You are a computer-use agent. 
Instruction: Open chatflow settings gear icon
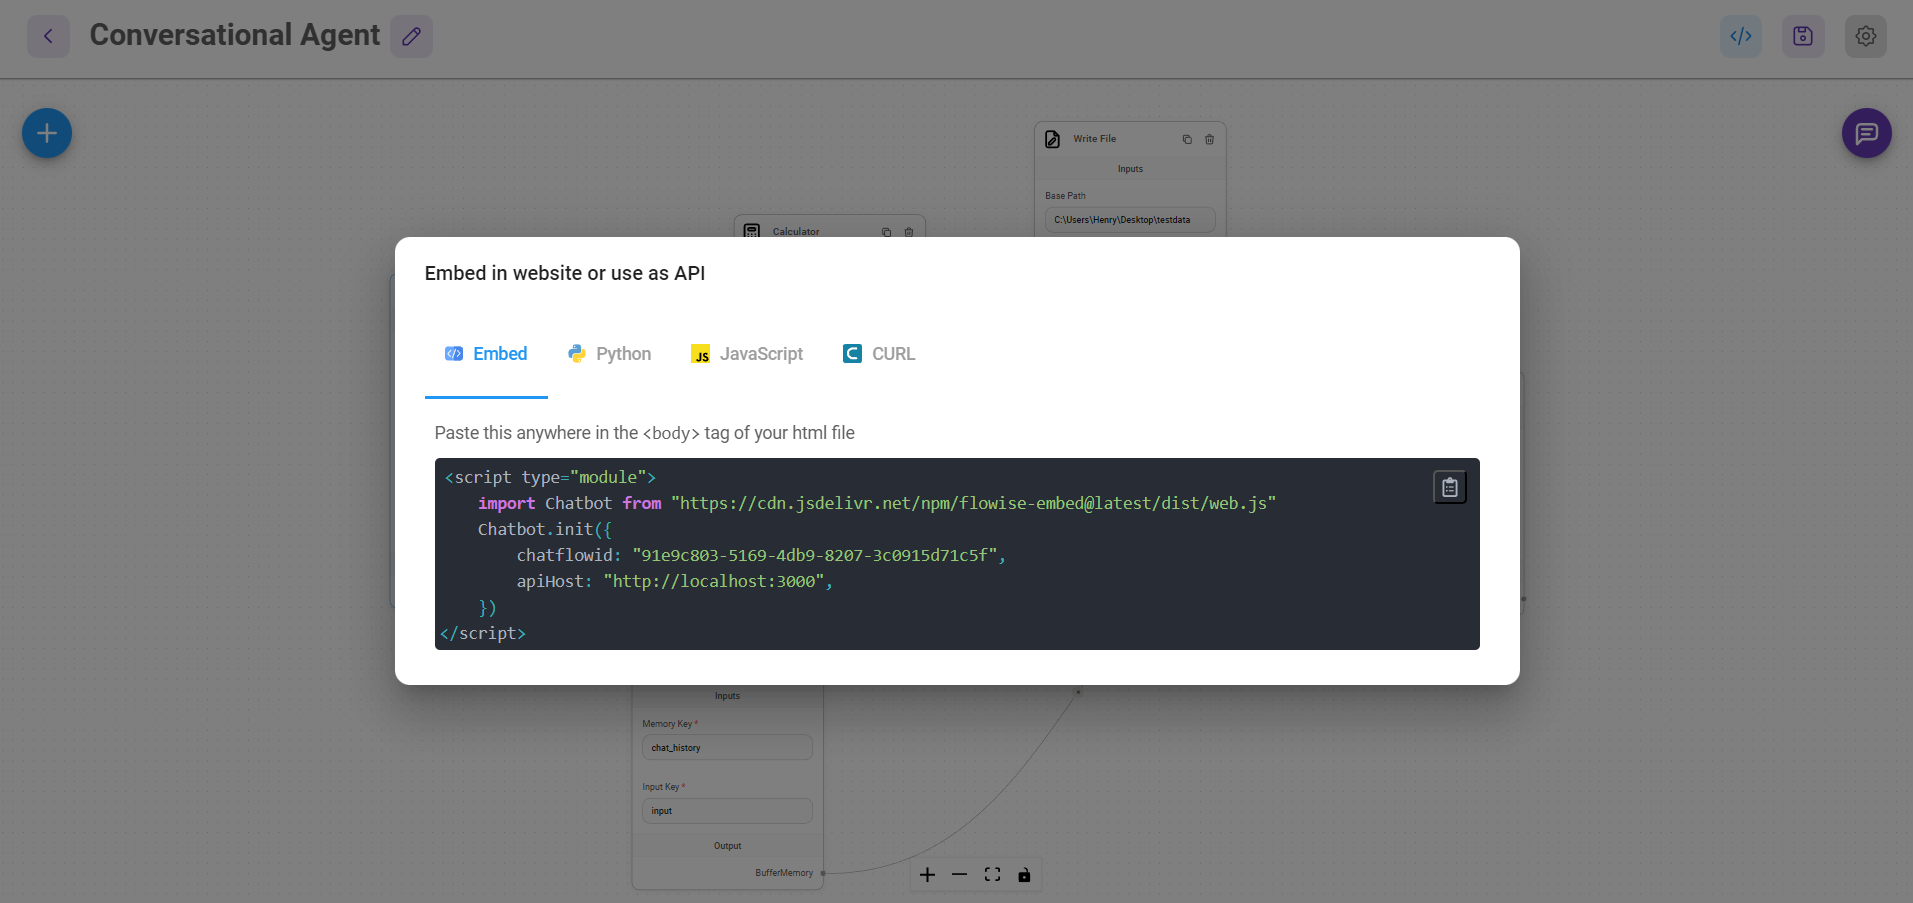(1865, 37)
